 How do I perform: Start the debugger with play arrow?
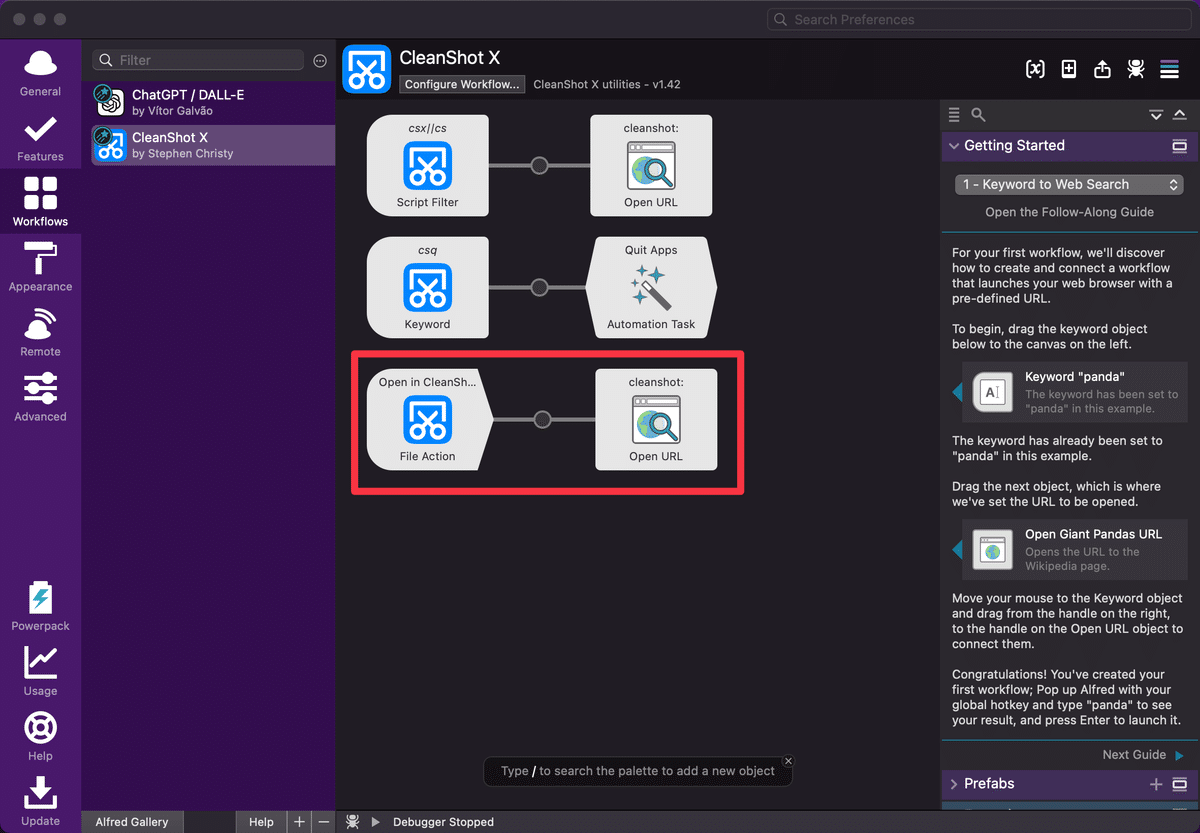(376, 822)
